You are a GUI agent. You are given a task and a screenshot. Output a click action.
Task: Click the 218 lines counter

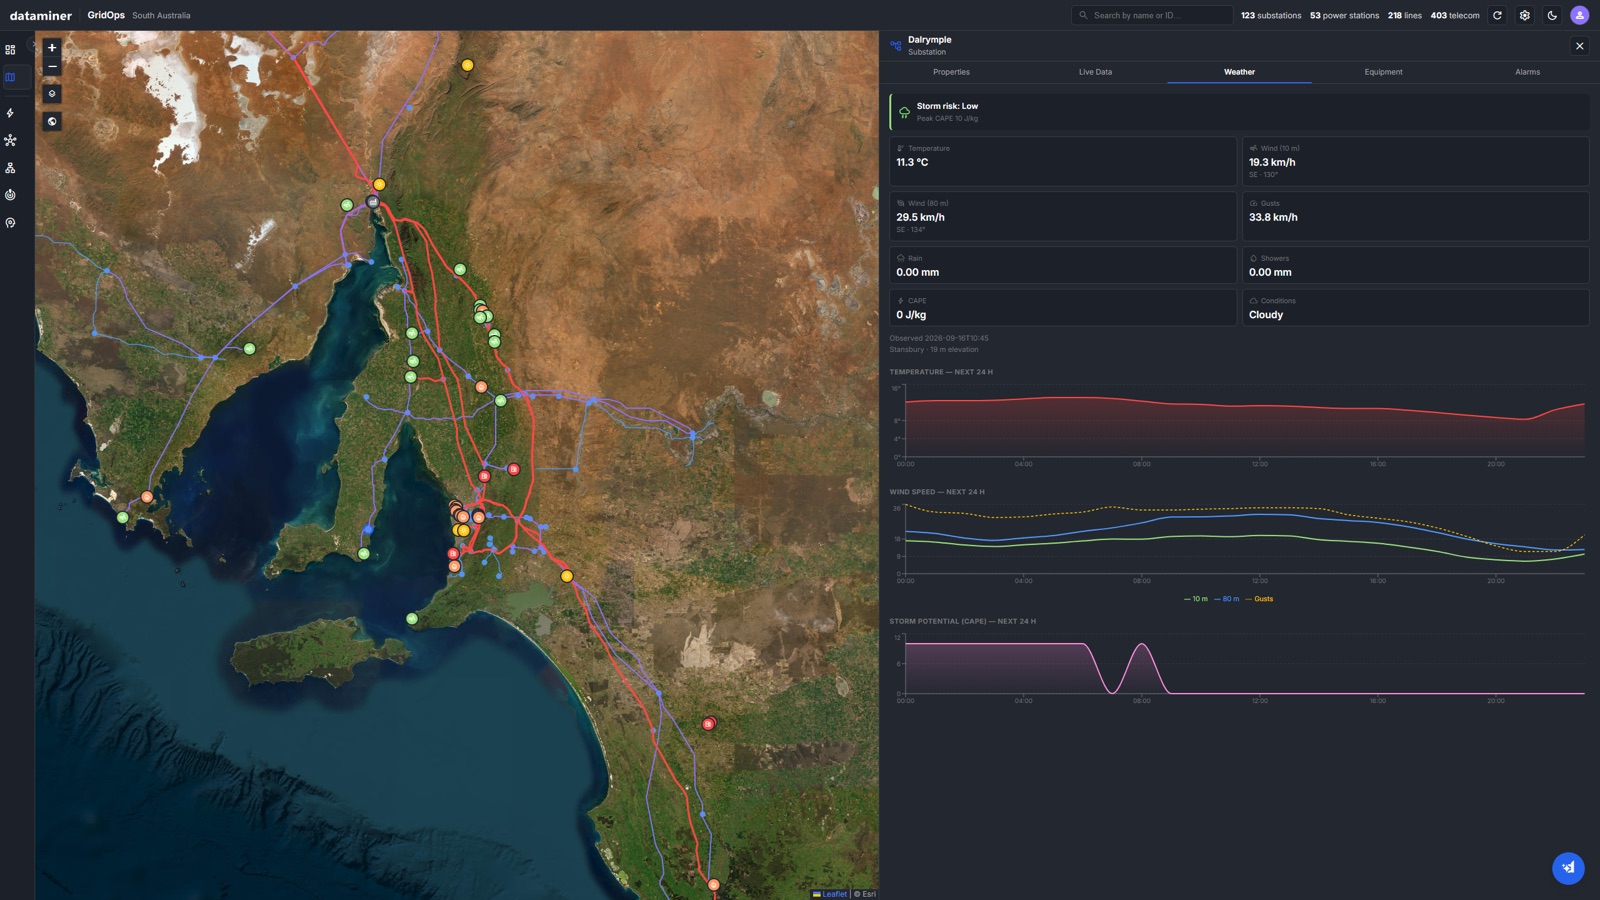(1404, 15)
